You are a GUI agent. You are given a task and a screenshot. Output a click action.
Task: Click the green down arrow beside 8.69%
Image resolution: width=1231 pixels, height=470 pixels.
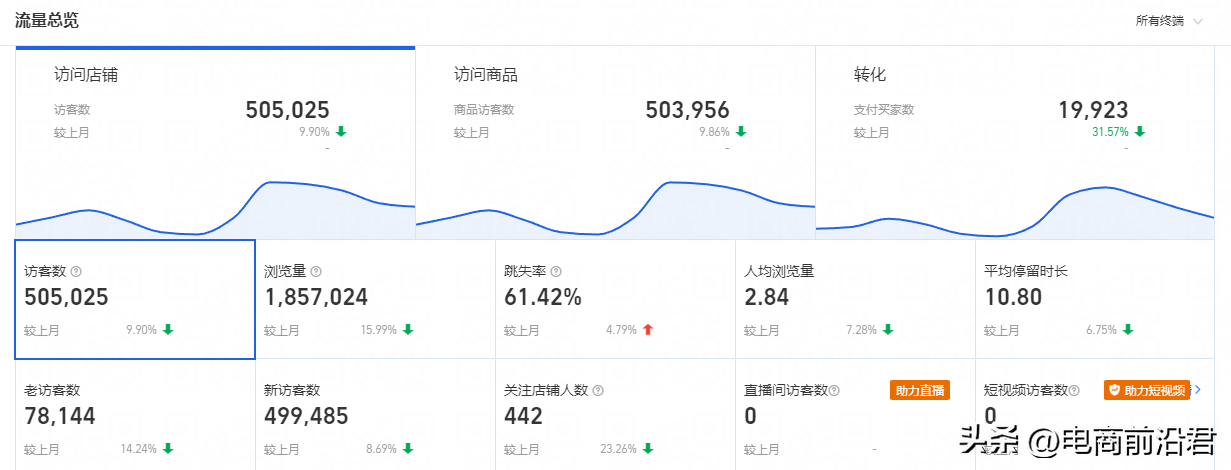point(408,448)
